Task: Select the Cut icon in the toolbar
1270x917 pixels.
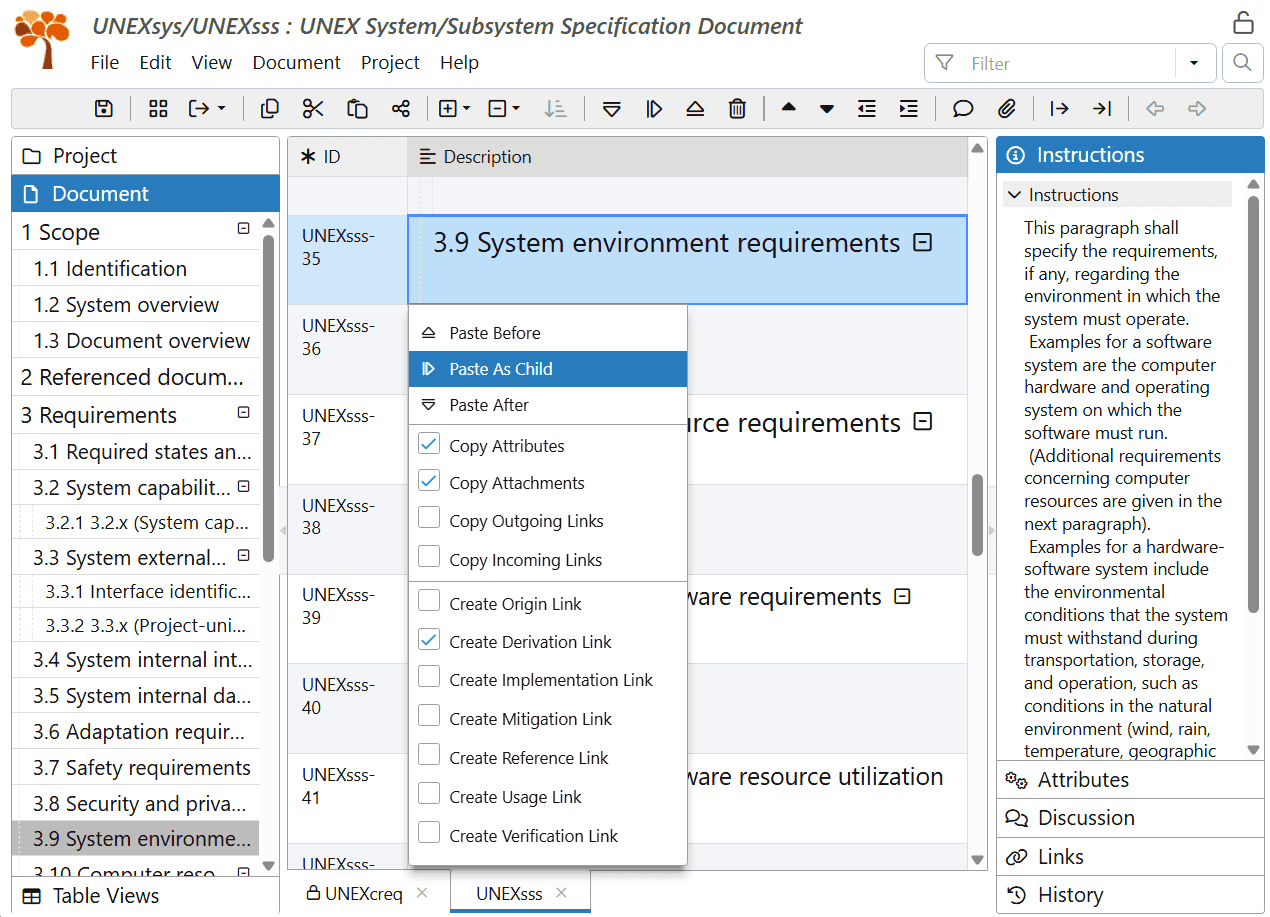Action: [313, 108]
